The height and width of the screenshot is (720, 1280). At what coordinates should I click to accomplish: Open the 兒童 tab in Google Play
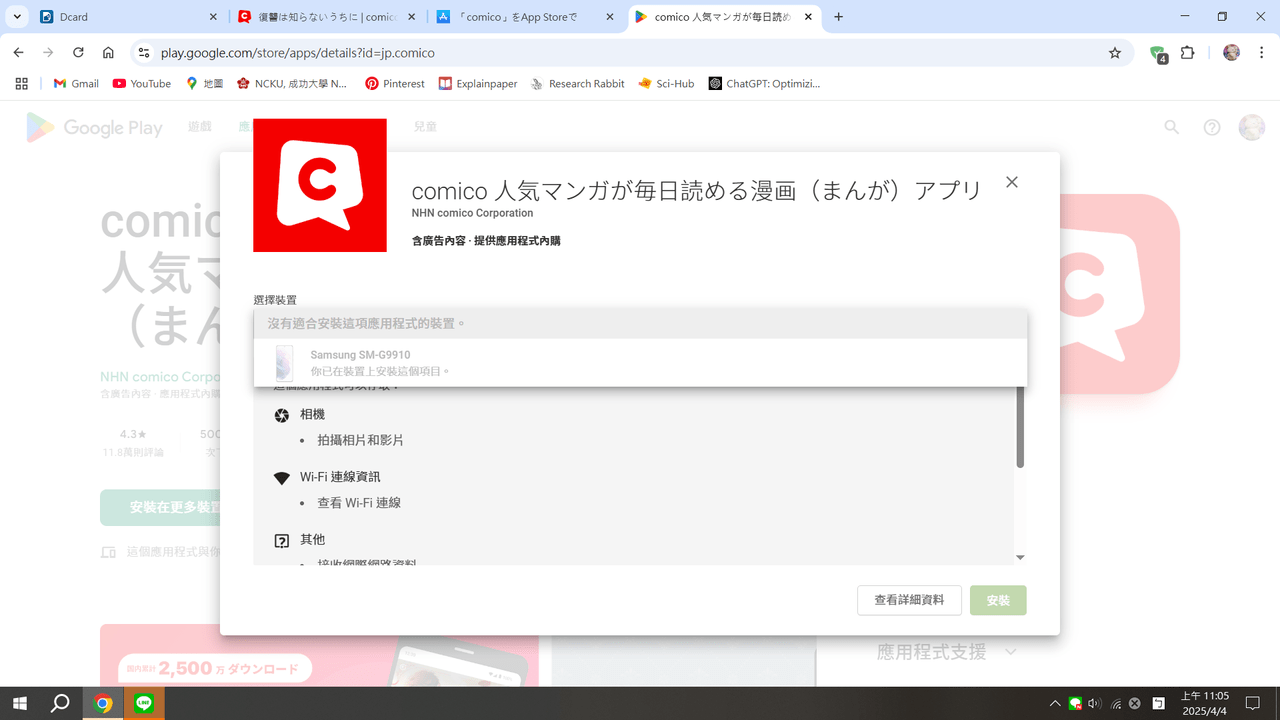click(x=426, y=127)
